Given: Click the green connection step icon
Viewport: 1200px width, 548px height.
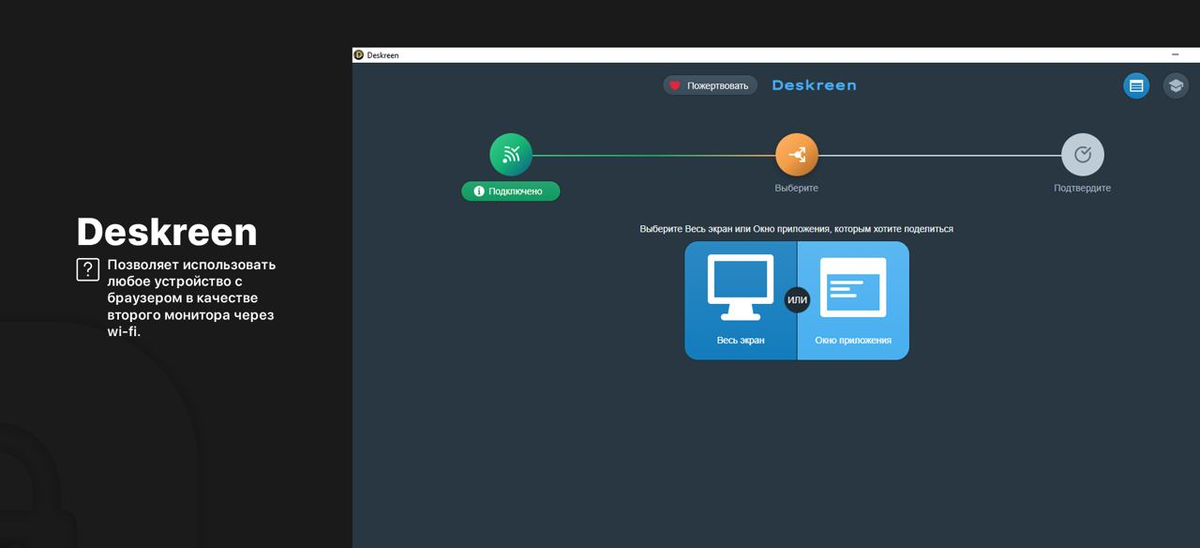Looking at the screenshot, I should [511, 154].
